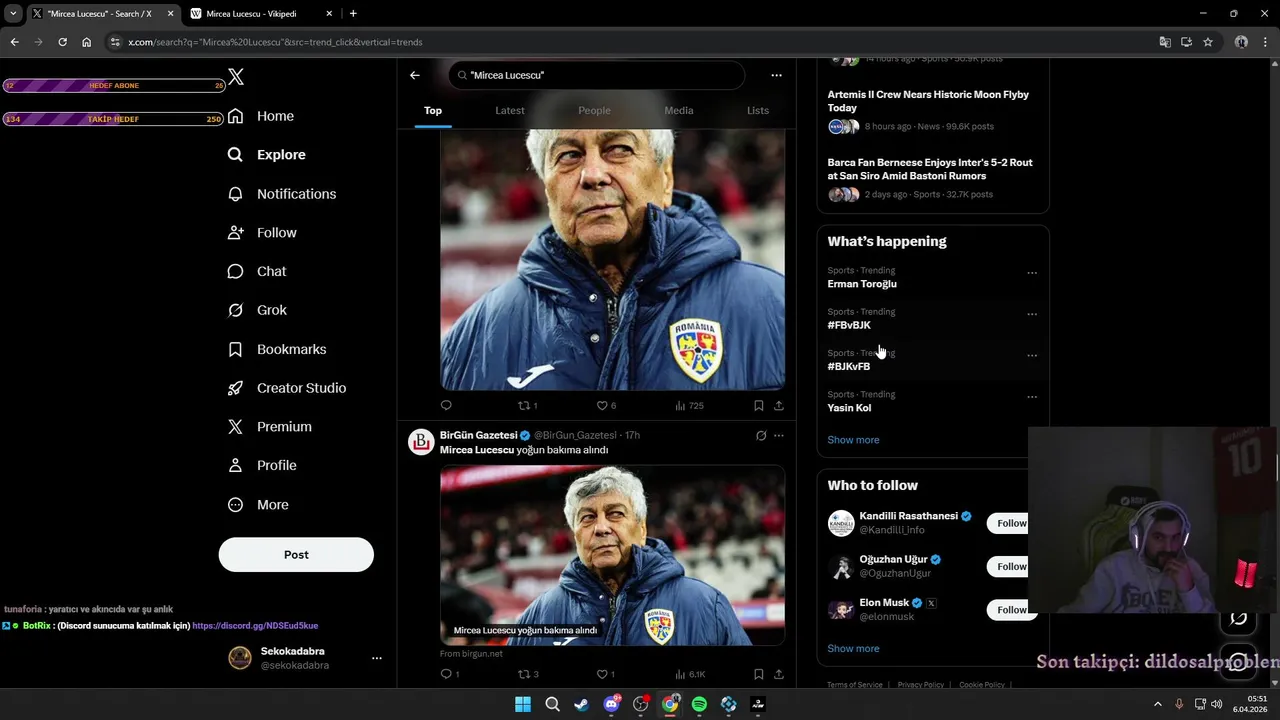Open three-dot menu on BirGün post
This screenshot has height=720, width=1280.
pyautogui.click(x=779, y=435)
